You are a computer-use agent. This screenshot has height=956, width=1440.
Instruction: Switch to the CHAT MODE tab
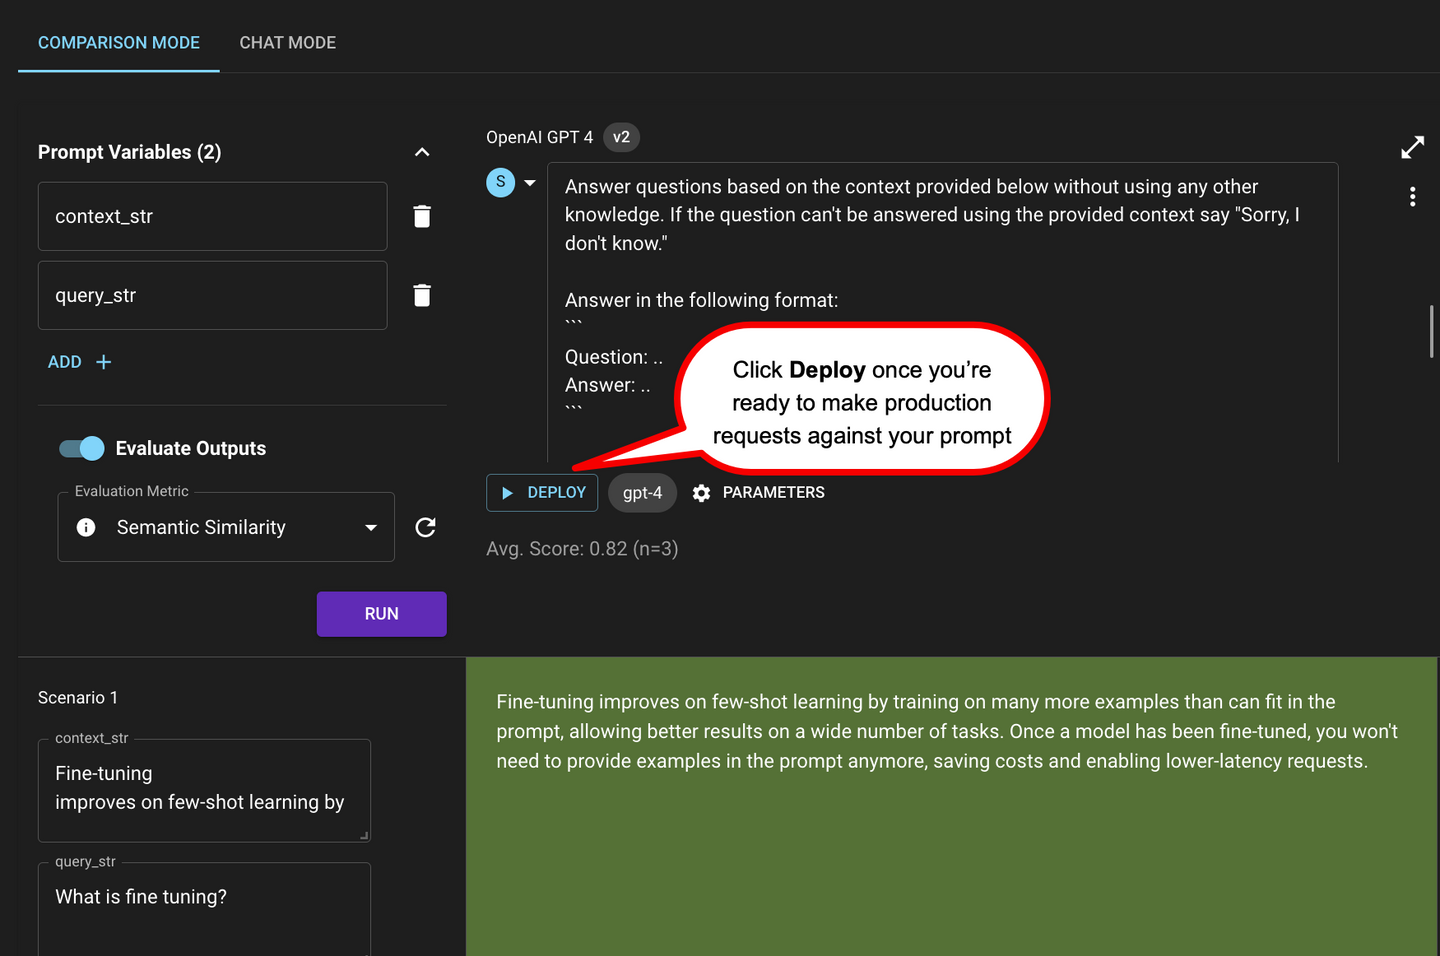[x=288, y=43]
